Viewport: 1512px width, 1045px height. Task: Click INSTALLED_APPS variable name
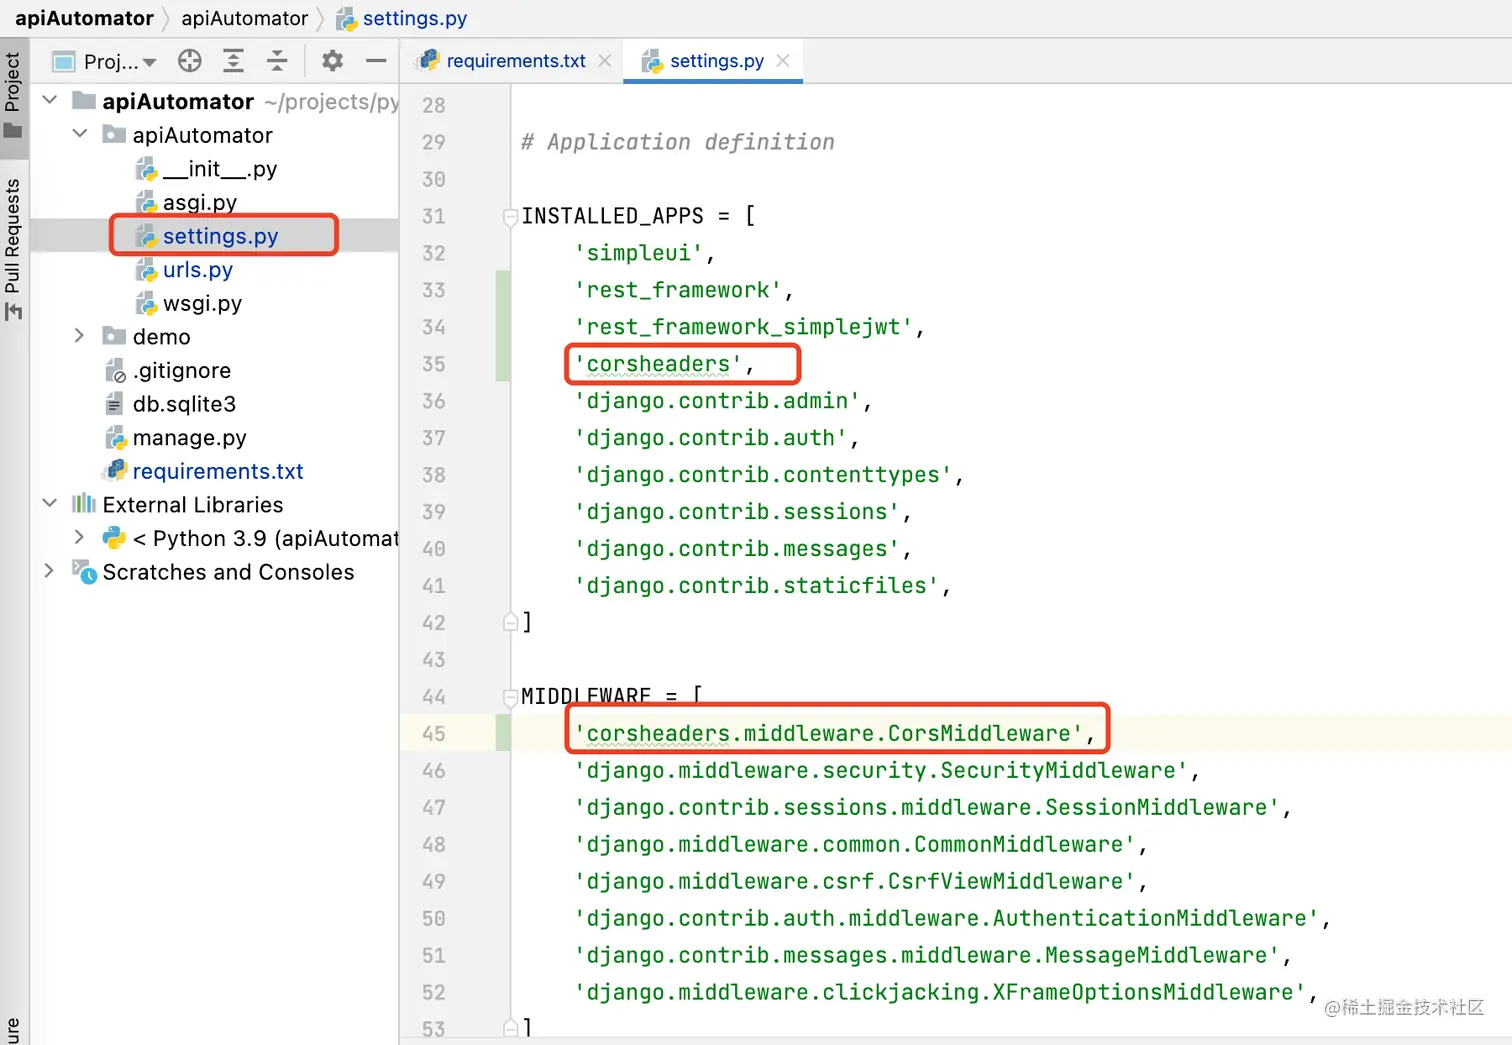coord(612,216)
